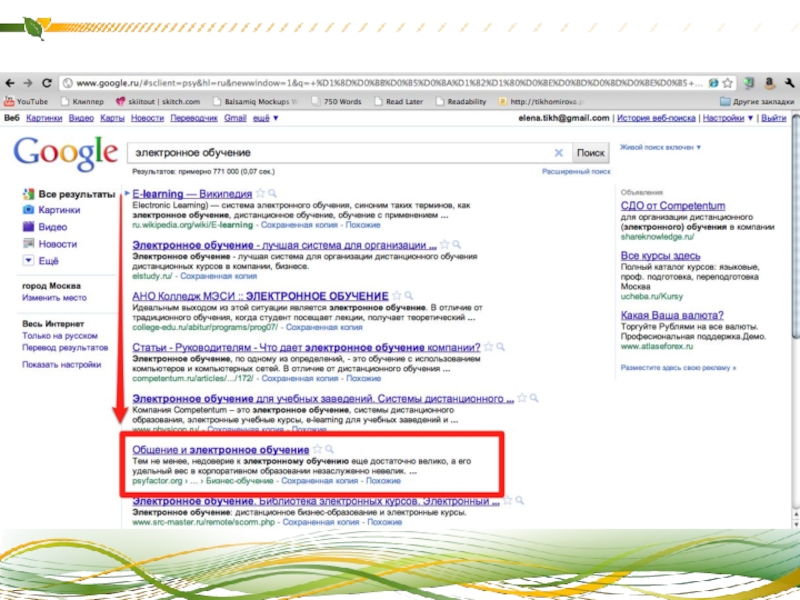Image resolution: width=800 pixels, height=600 pixels.
Task: Go back to the previous page
Action: click(10, 83)
